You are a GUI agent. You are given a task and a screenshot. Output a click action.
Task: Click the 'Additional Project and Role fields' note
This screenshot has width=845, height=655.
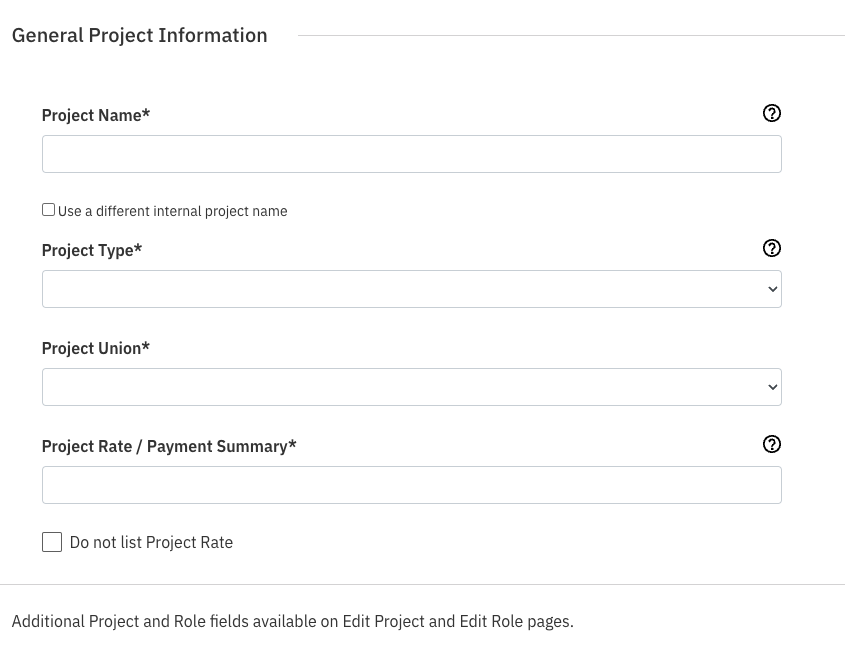click(292, 621)
